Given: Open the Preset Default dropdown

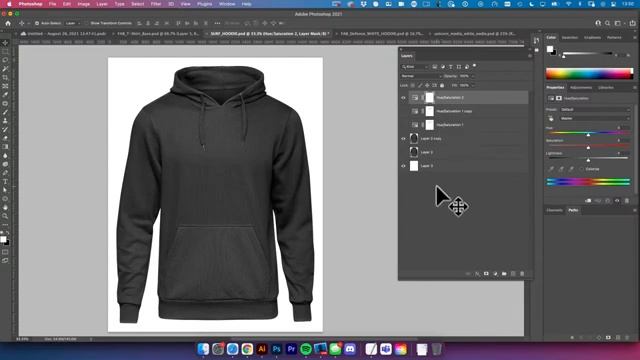Looking at the screenshot, I should click(595, 109).
